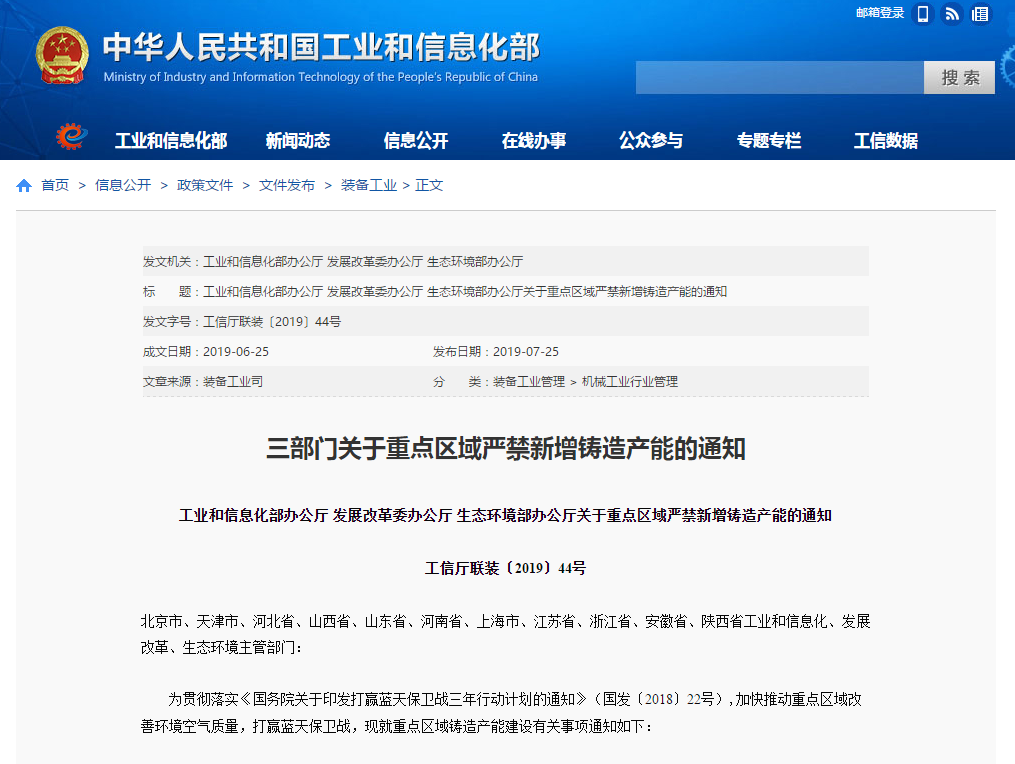Click into the site search field
This screenshot has height=764, width=1015.
point(779,78)
